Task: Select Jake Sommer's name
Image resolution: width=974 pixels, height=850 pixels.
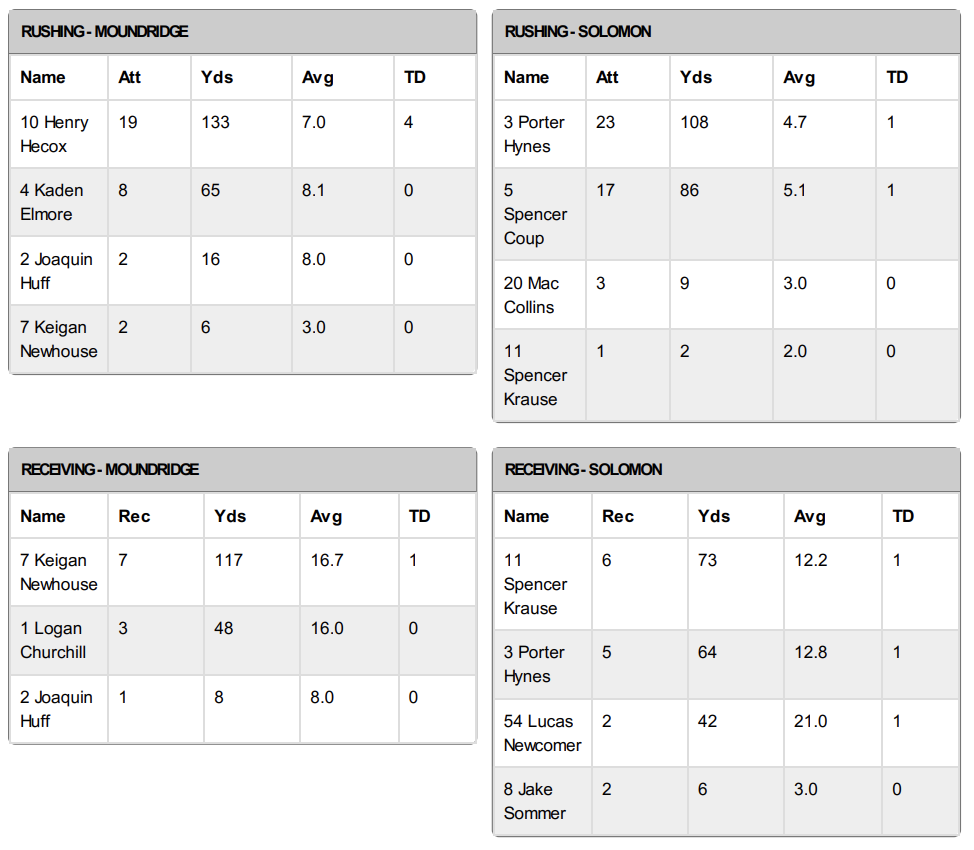Action: click(535, 801)
